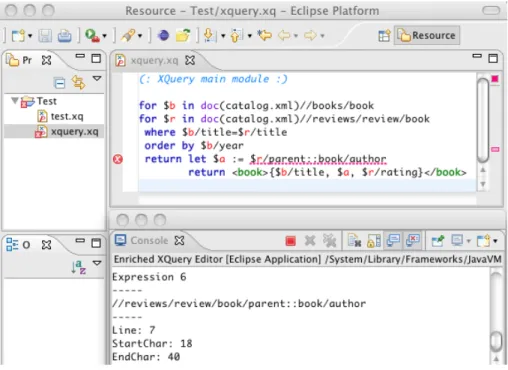Click the 'Expression 6' console line
This screenshot has width=508, height=370.
149,277
